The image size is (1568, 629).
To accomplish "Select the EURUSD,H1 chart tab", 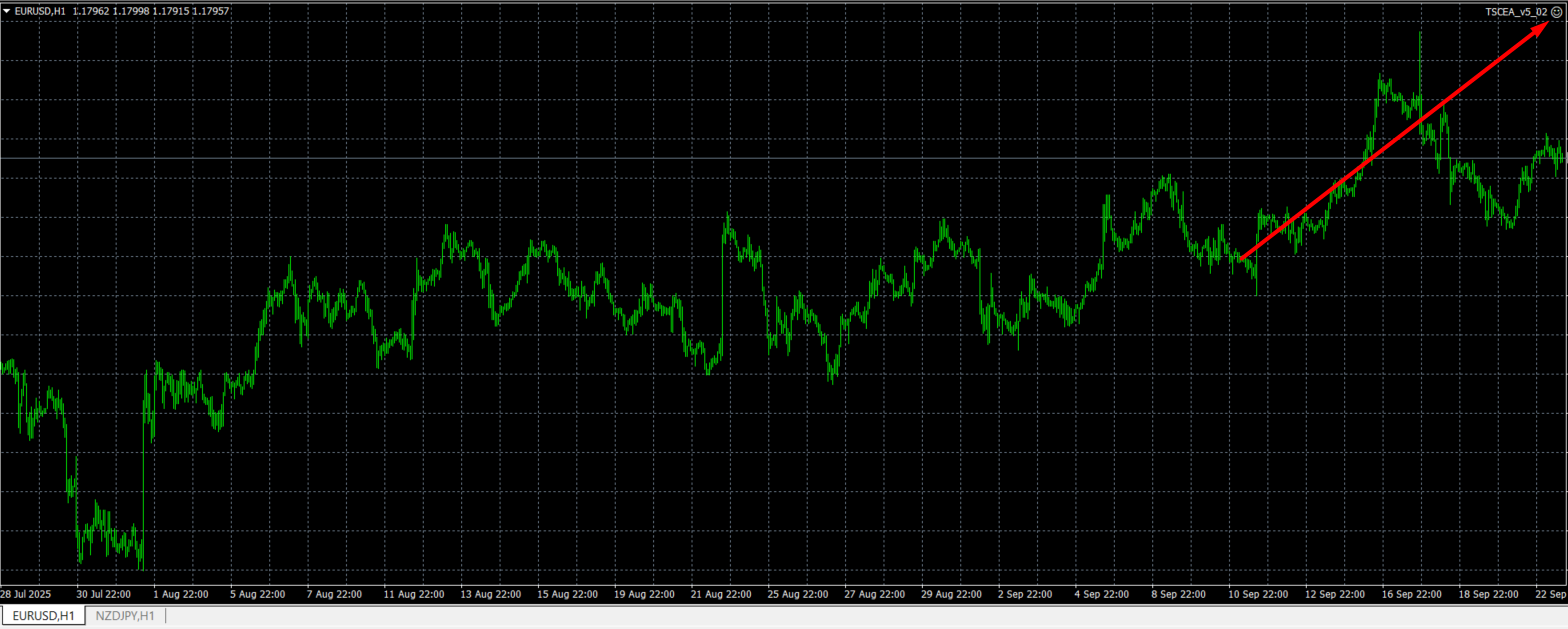I will pos(43,616).
